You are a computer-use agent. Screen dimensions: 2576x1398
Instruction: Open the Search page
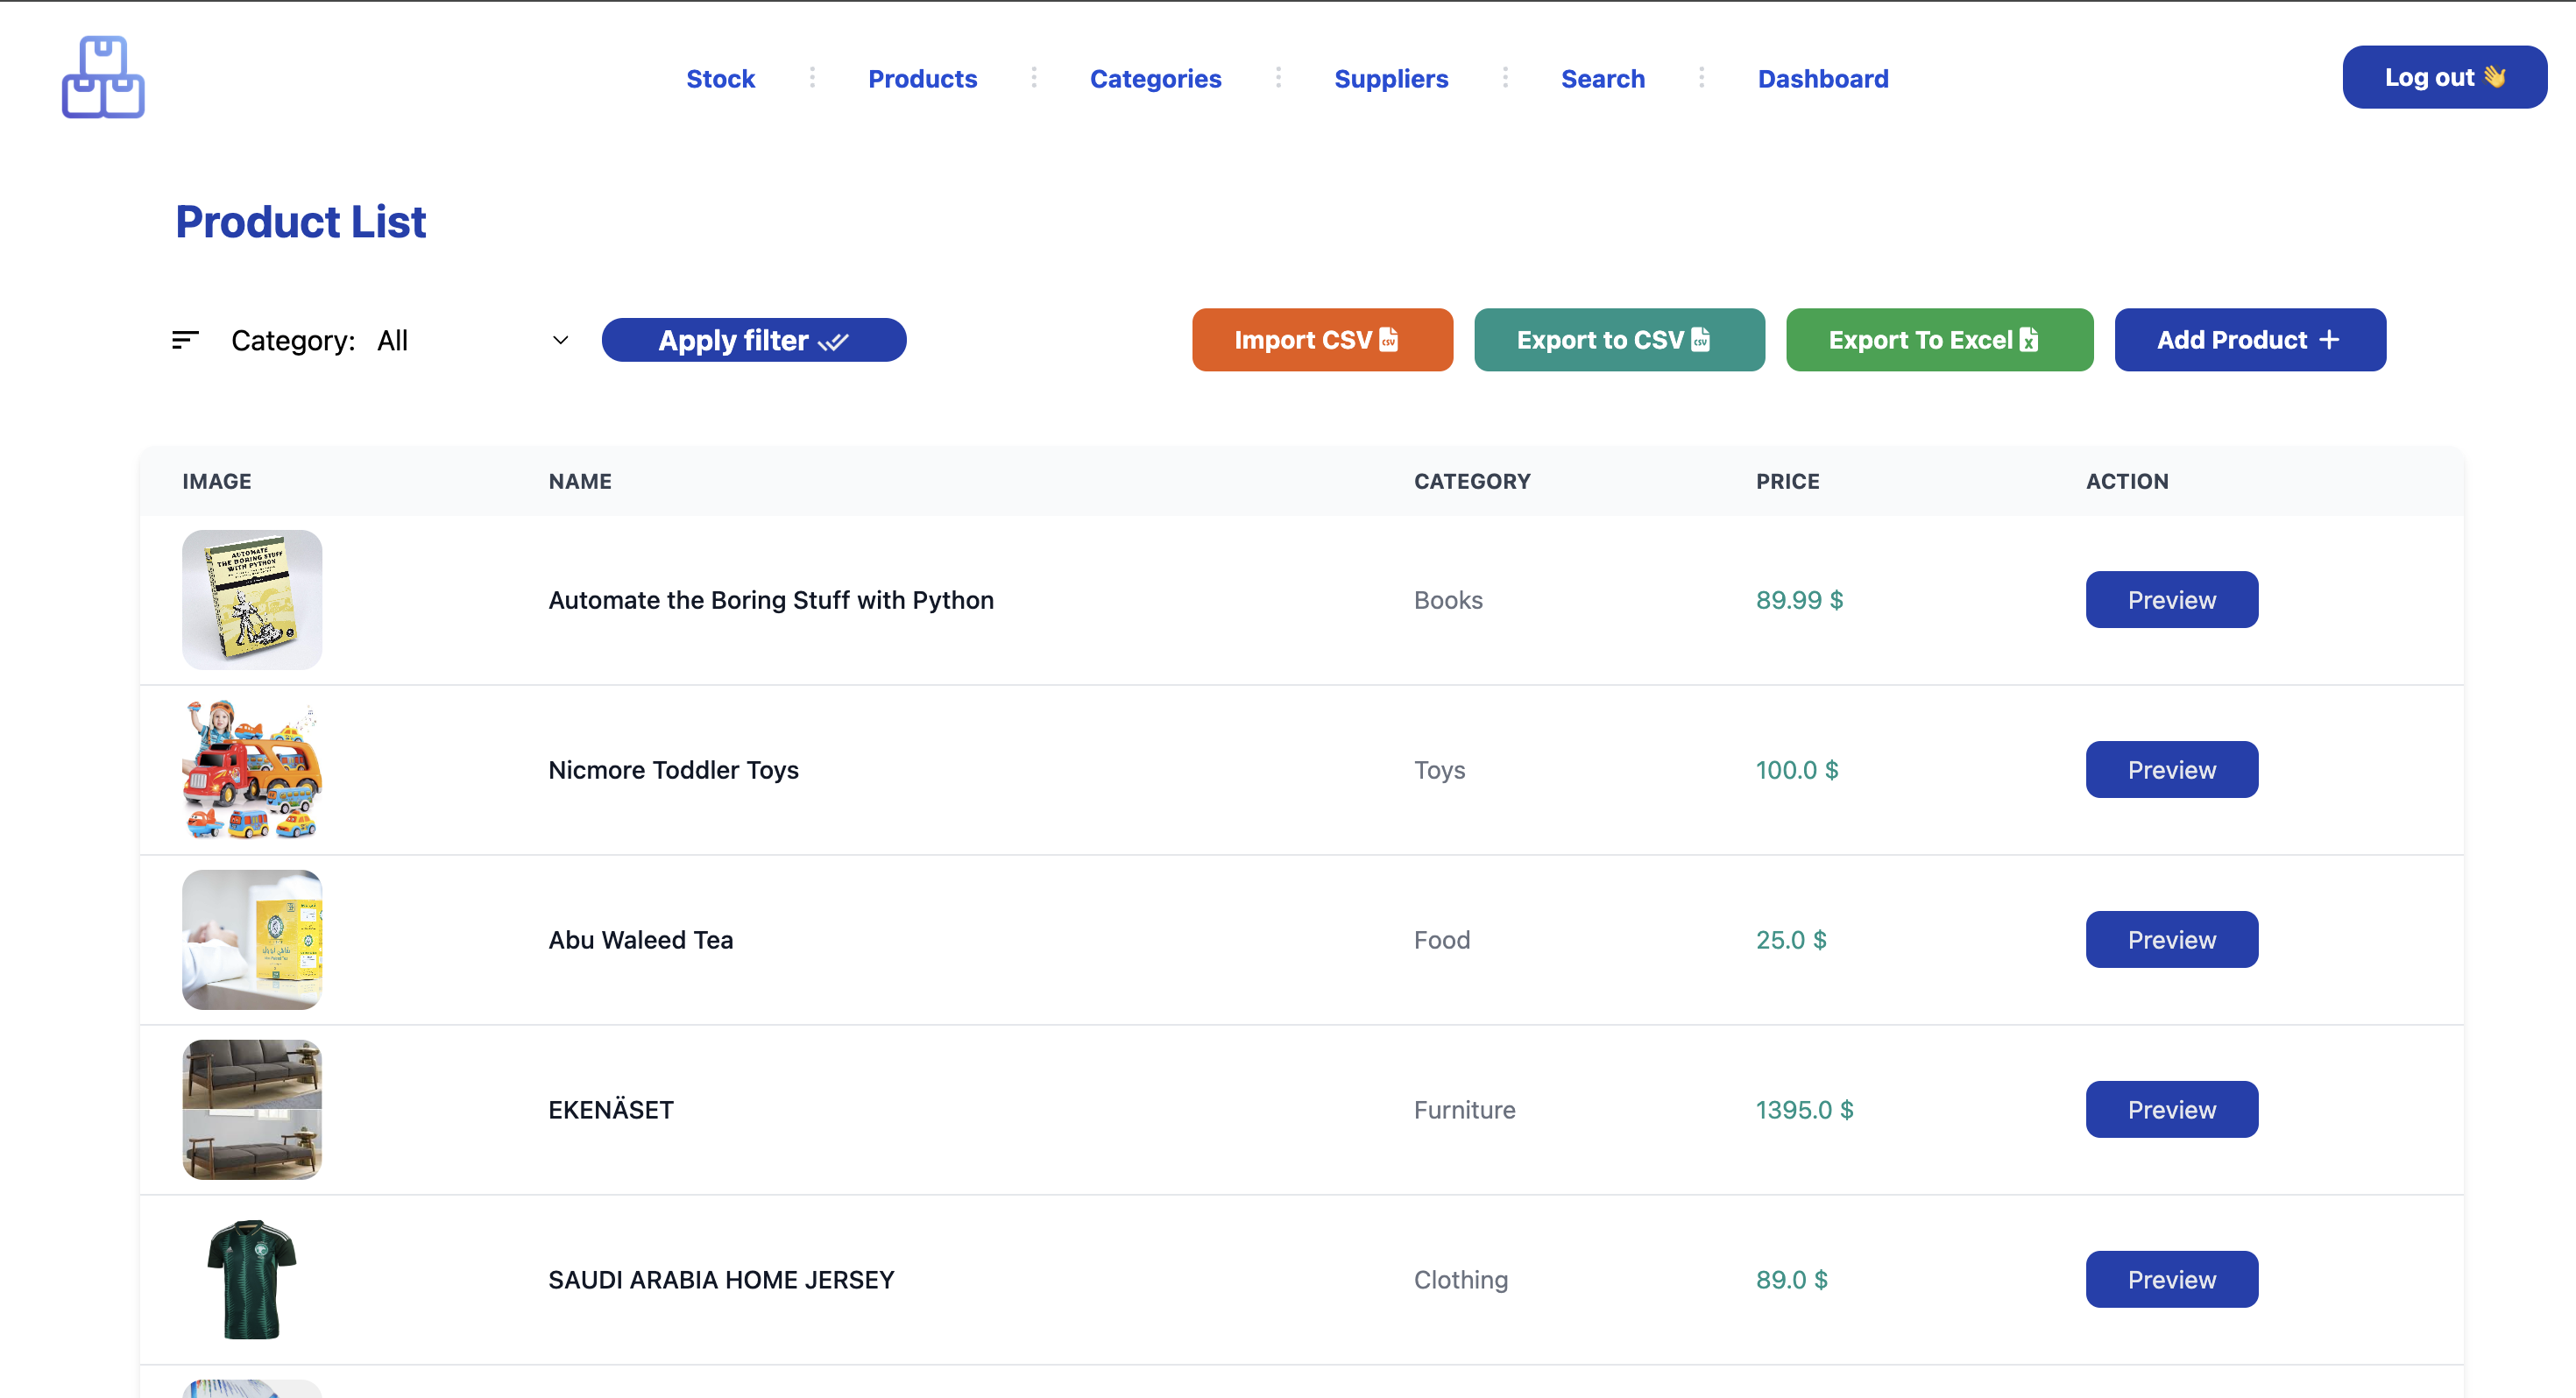click(x=1602, y=78)
